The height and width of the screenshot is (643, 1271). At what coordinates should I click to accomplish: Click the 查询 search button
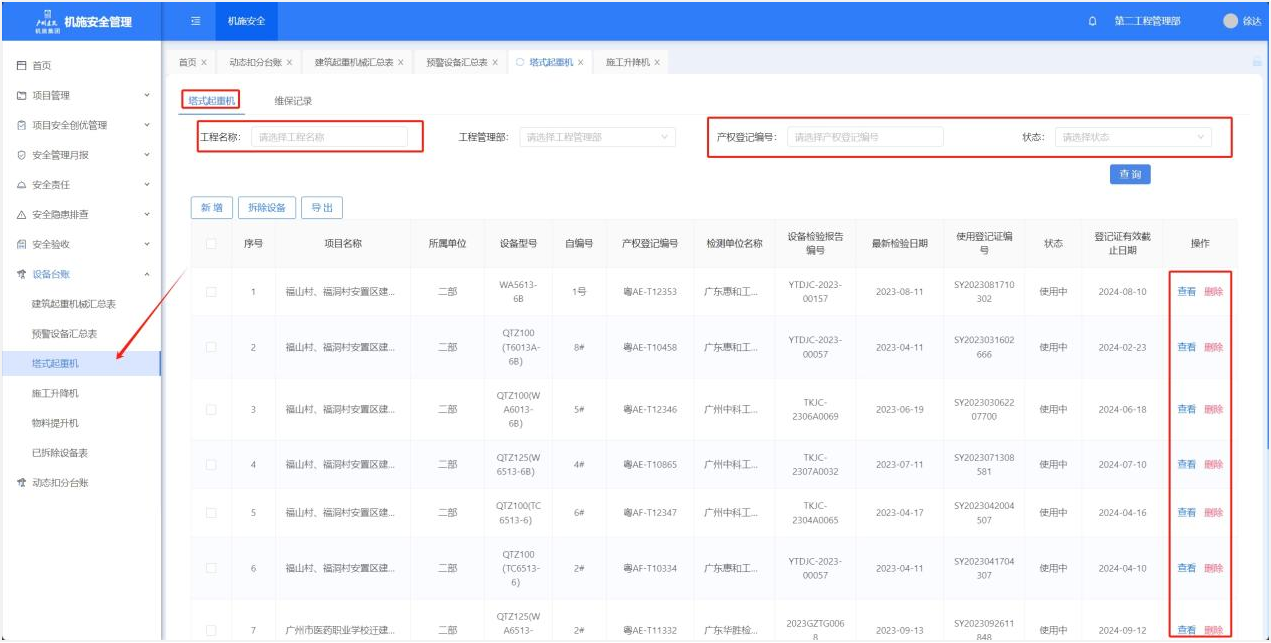1130,174
